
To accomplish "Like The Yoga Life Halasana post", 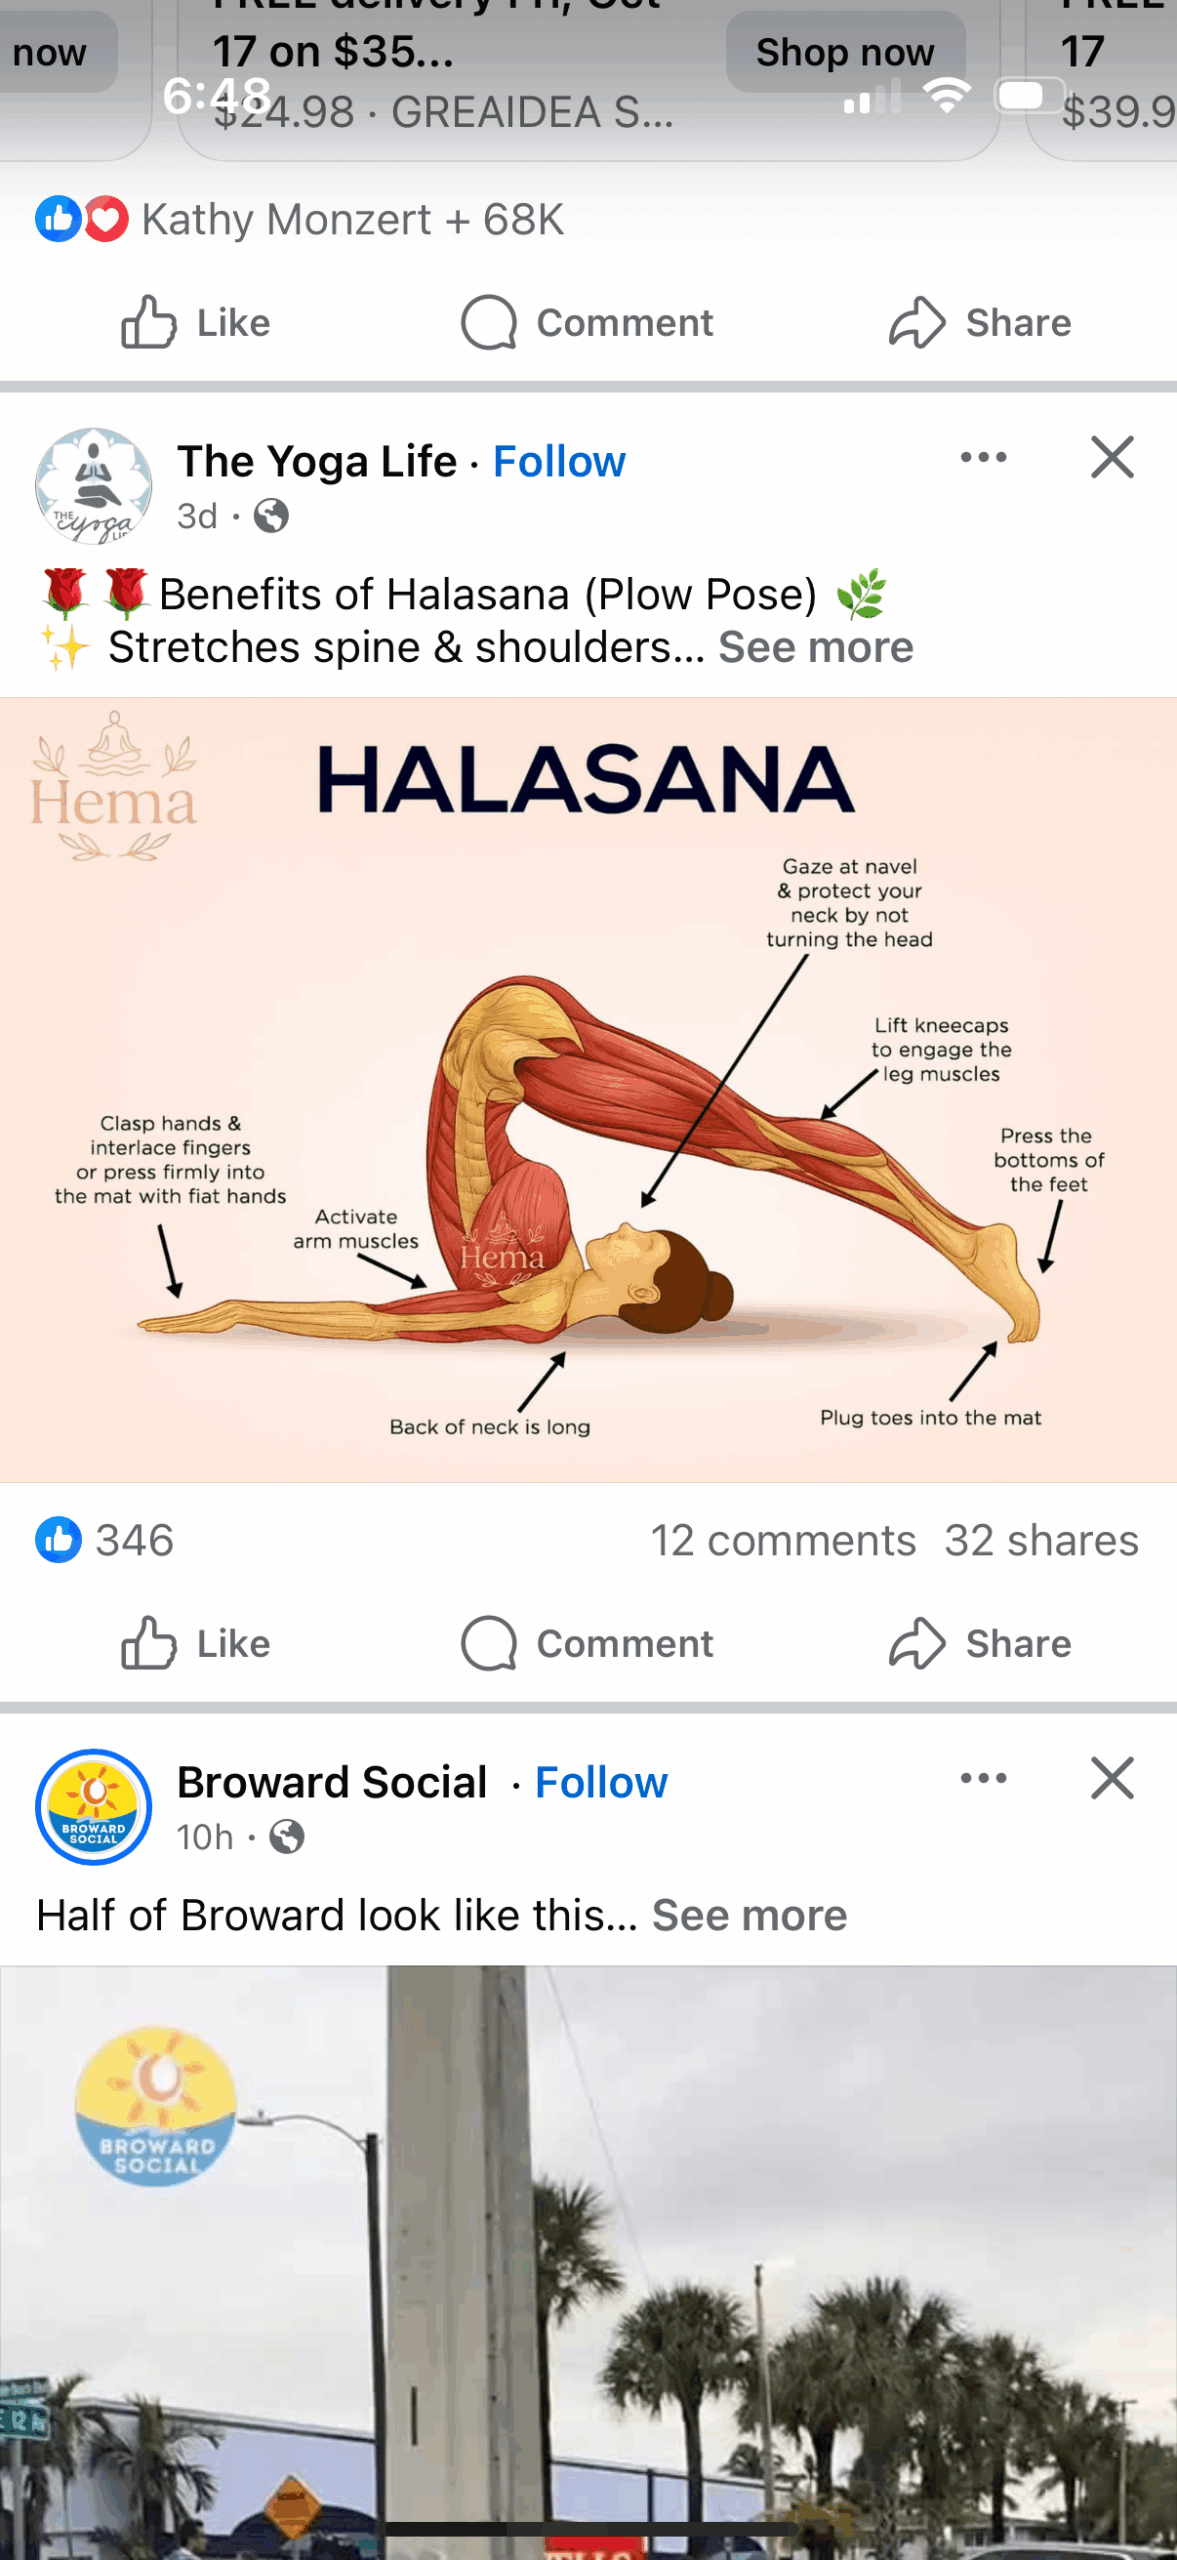I will 195,1643.
